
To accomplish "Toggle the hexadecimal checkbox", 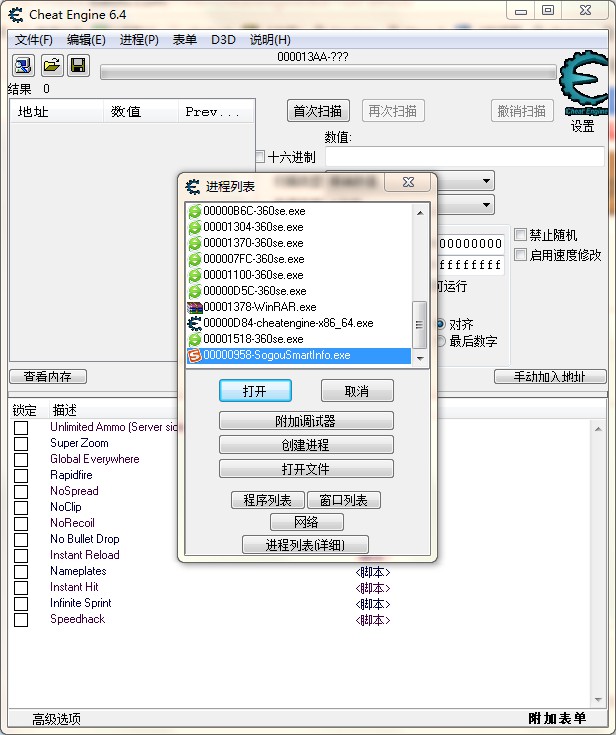I will point(260,157).
